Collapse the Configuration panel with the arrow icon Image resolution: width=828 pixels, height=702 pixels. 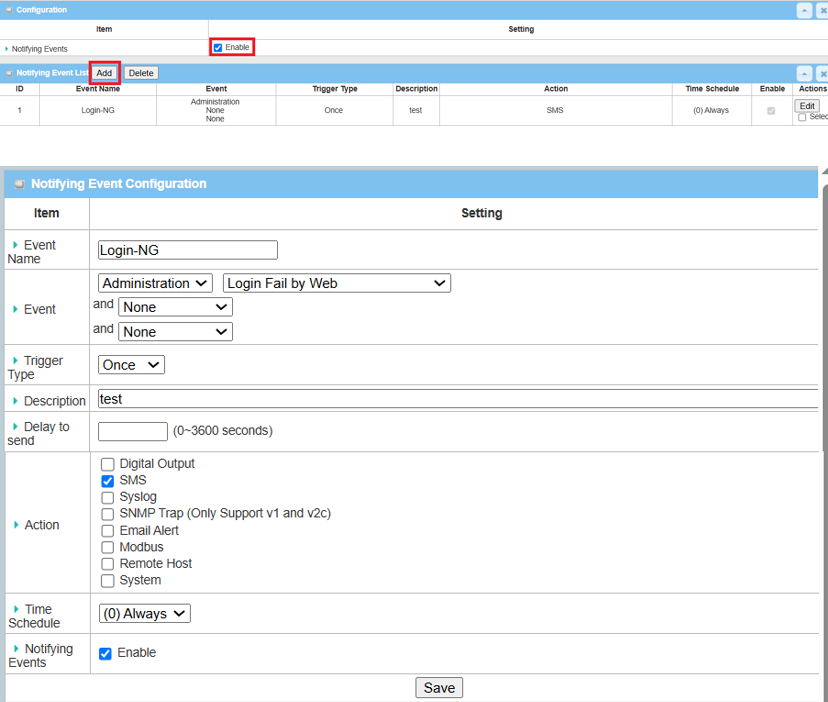804,10
